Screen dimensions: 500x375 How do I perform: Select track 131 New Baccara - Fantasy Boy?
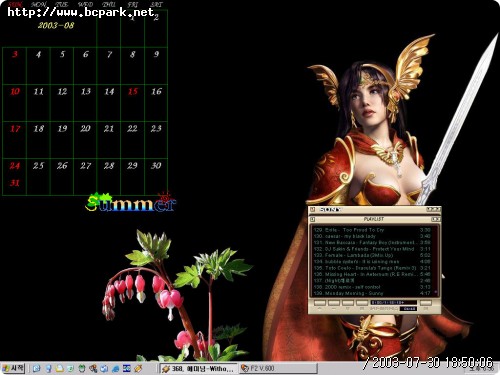[372, 243]
